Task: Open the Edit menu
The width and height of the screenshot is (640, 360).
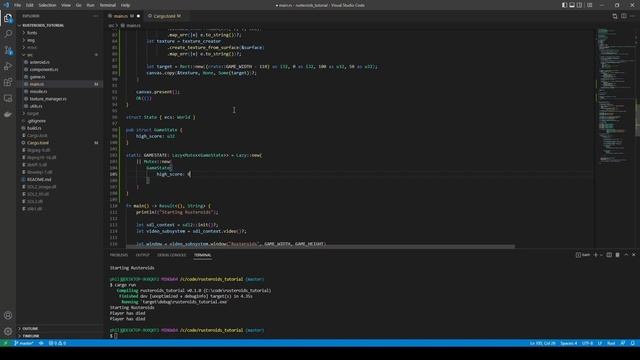Action: click(30, 5)
